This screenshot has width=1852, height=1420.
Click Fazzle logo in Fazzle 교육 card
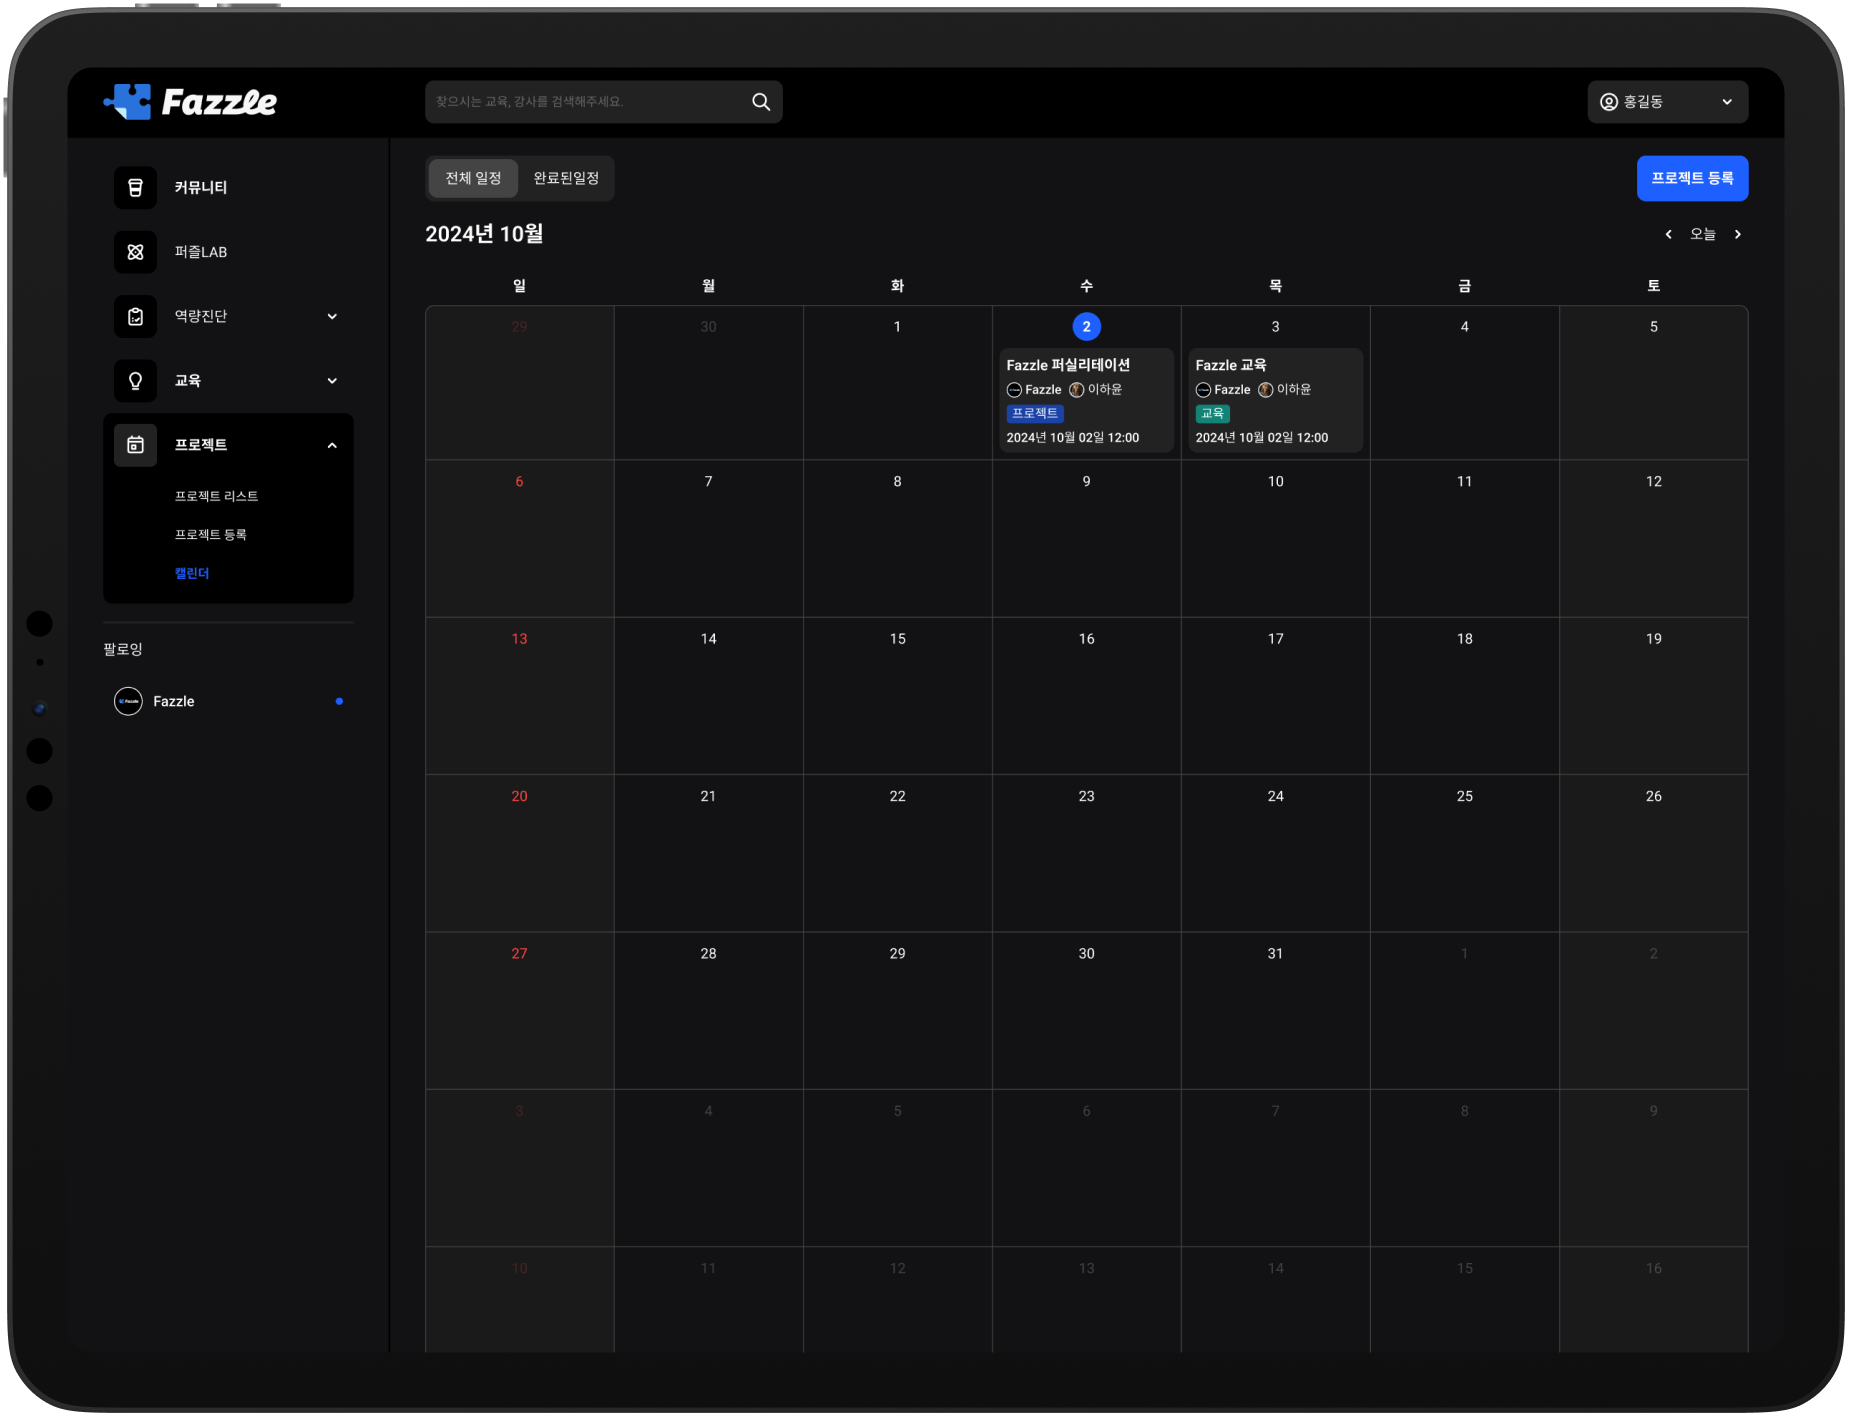coord(1203,390)
